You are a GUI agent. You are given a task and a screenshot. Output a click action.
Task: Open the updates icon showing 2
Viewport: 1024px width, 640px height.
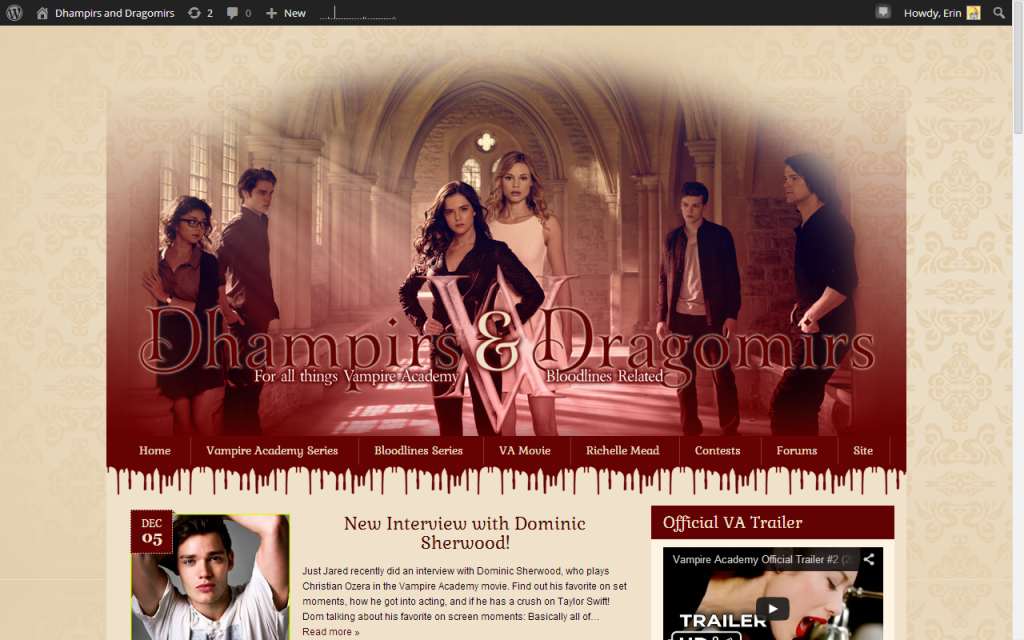[194, 13]
